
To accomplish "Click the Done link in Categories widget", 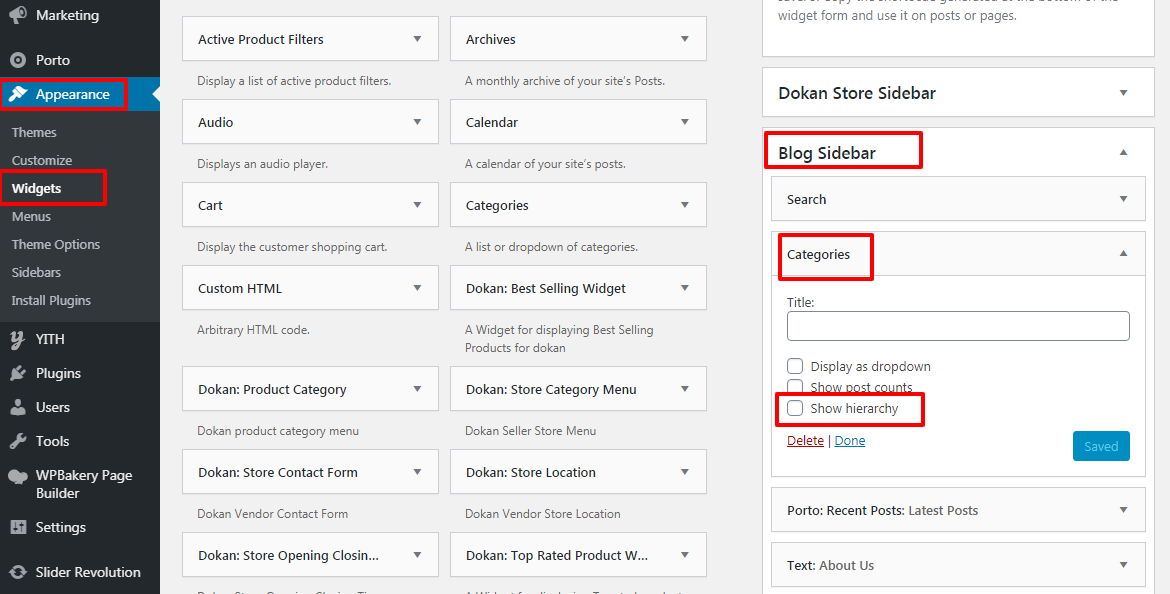I will pyautogui.click(x=850, y=440).
